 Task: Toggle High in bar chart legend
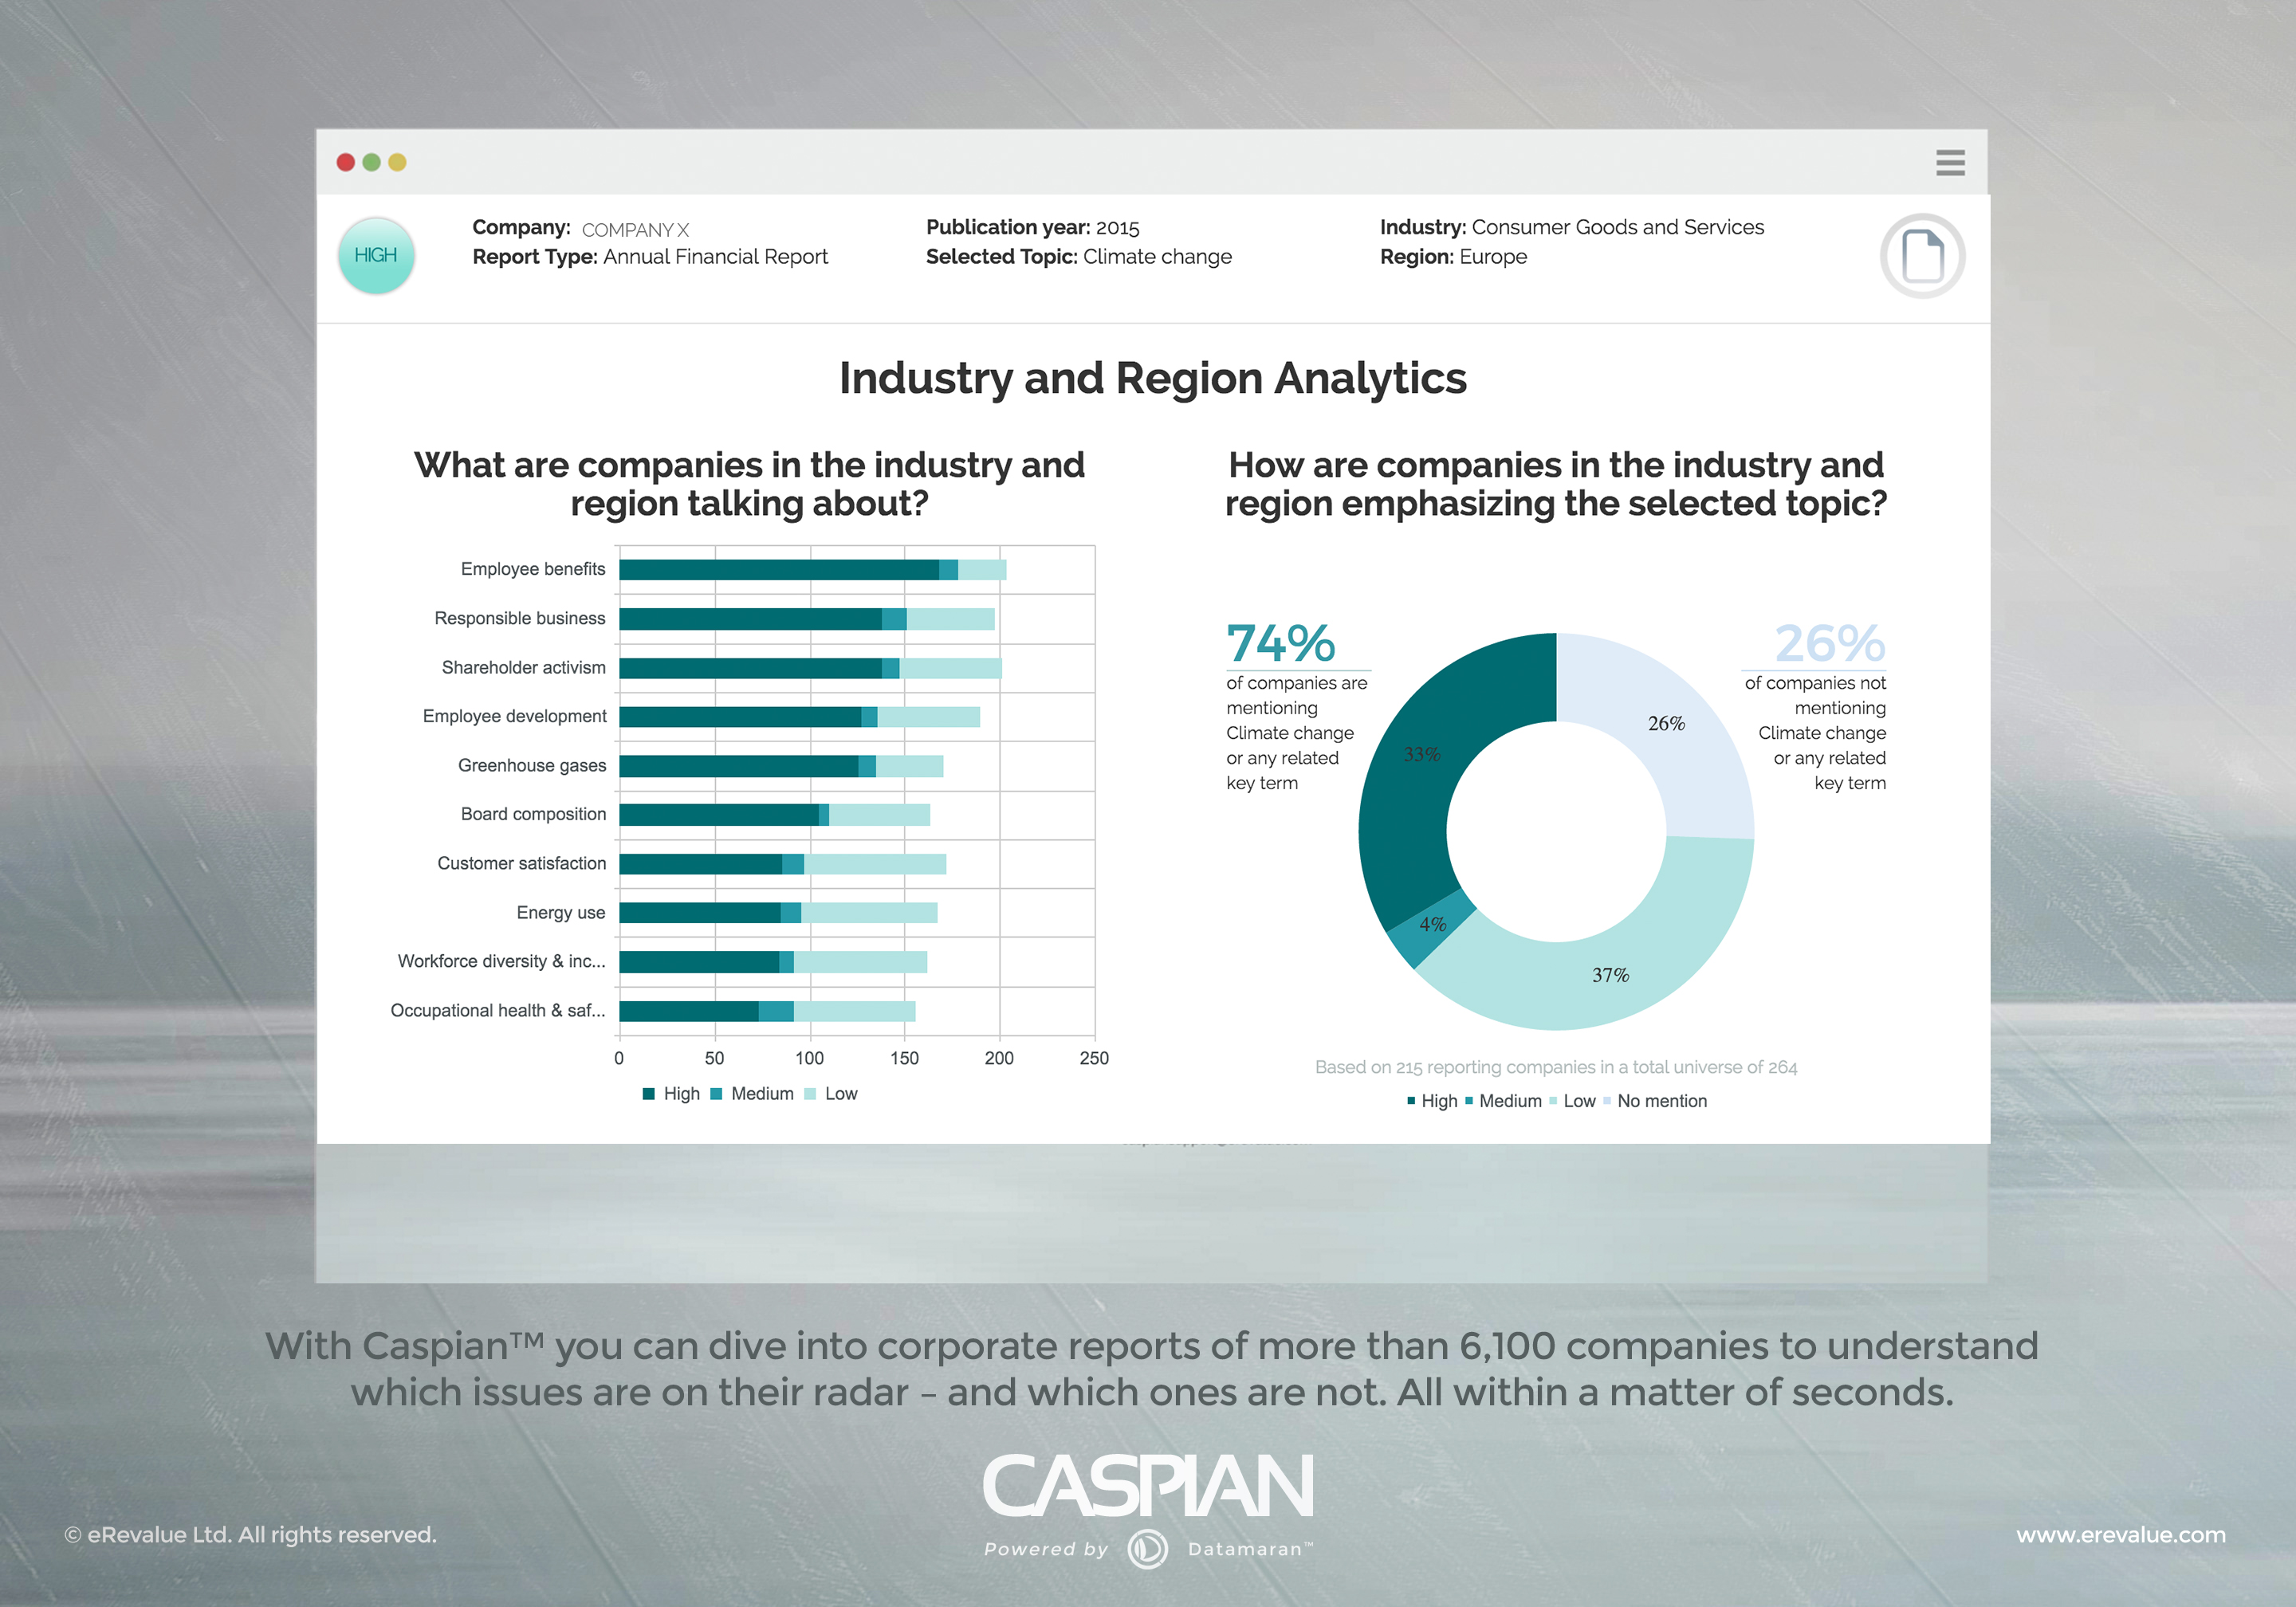click(671, 1093)
